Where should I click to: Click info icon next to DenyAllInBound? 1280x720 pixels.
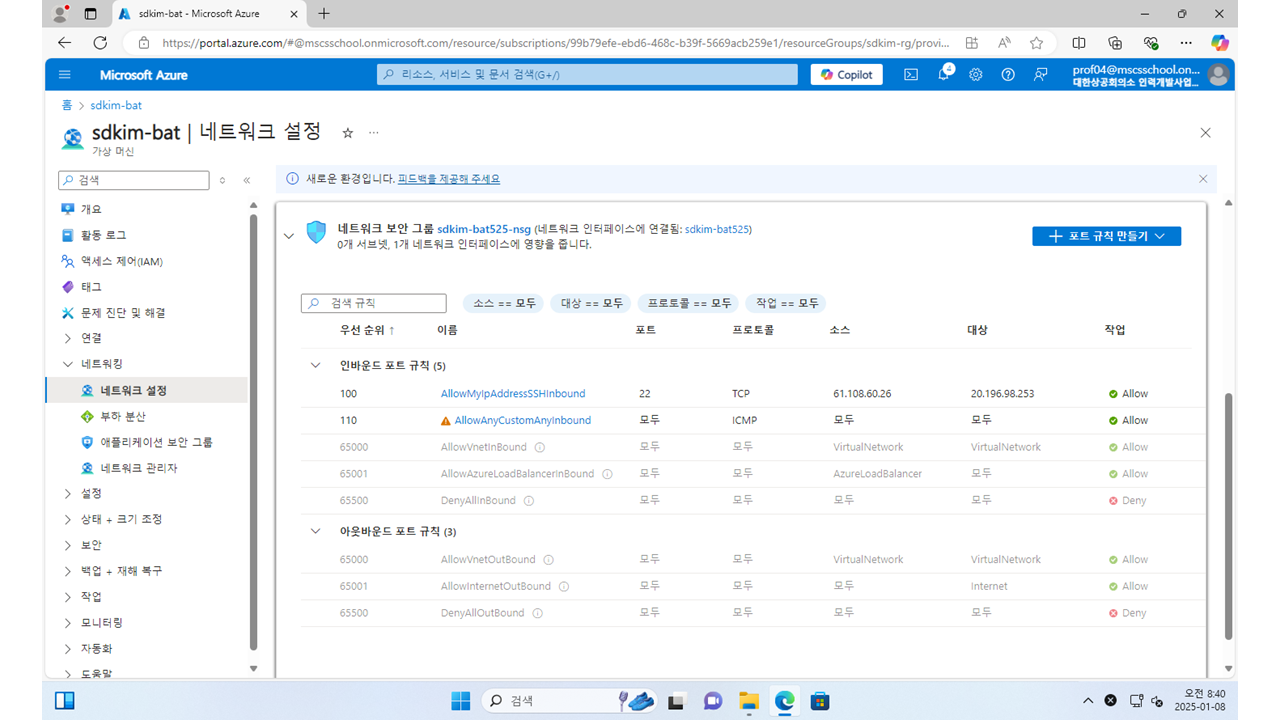coord(529,500)
